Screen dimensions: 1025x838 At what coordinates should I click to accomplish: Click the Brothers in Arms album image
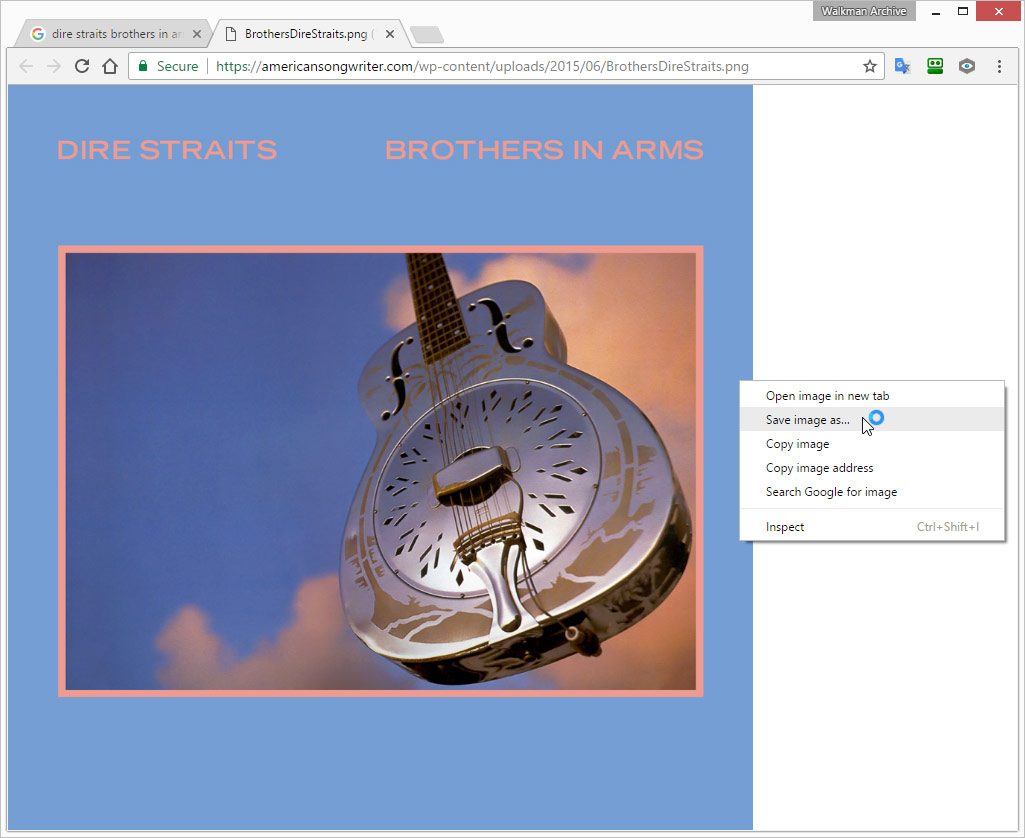[380, 457]
